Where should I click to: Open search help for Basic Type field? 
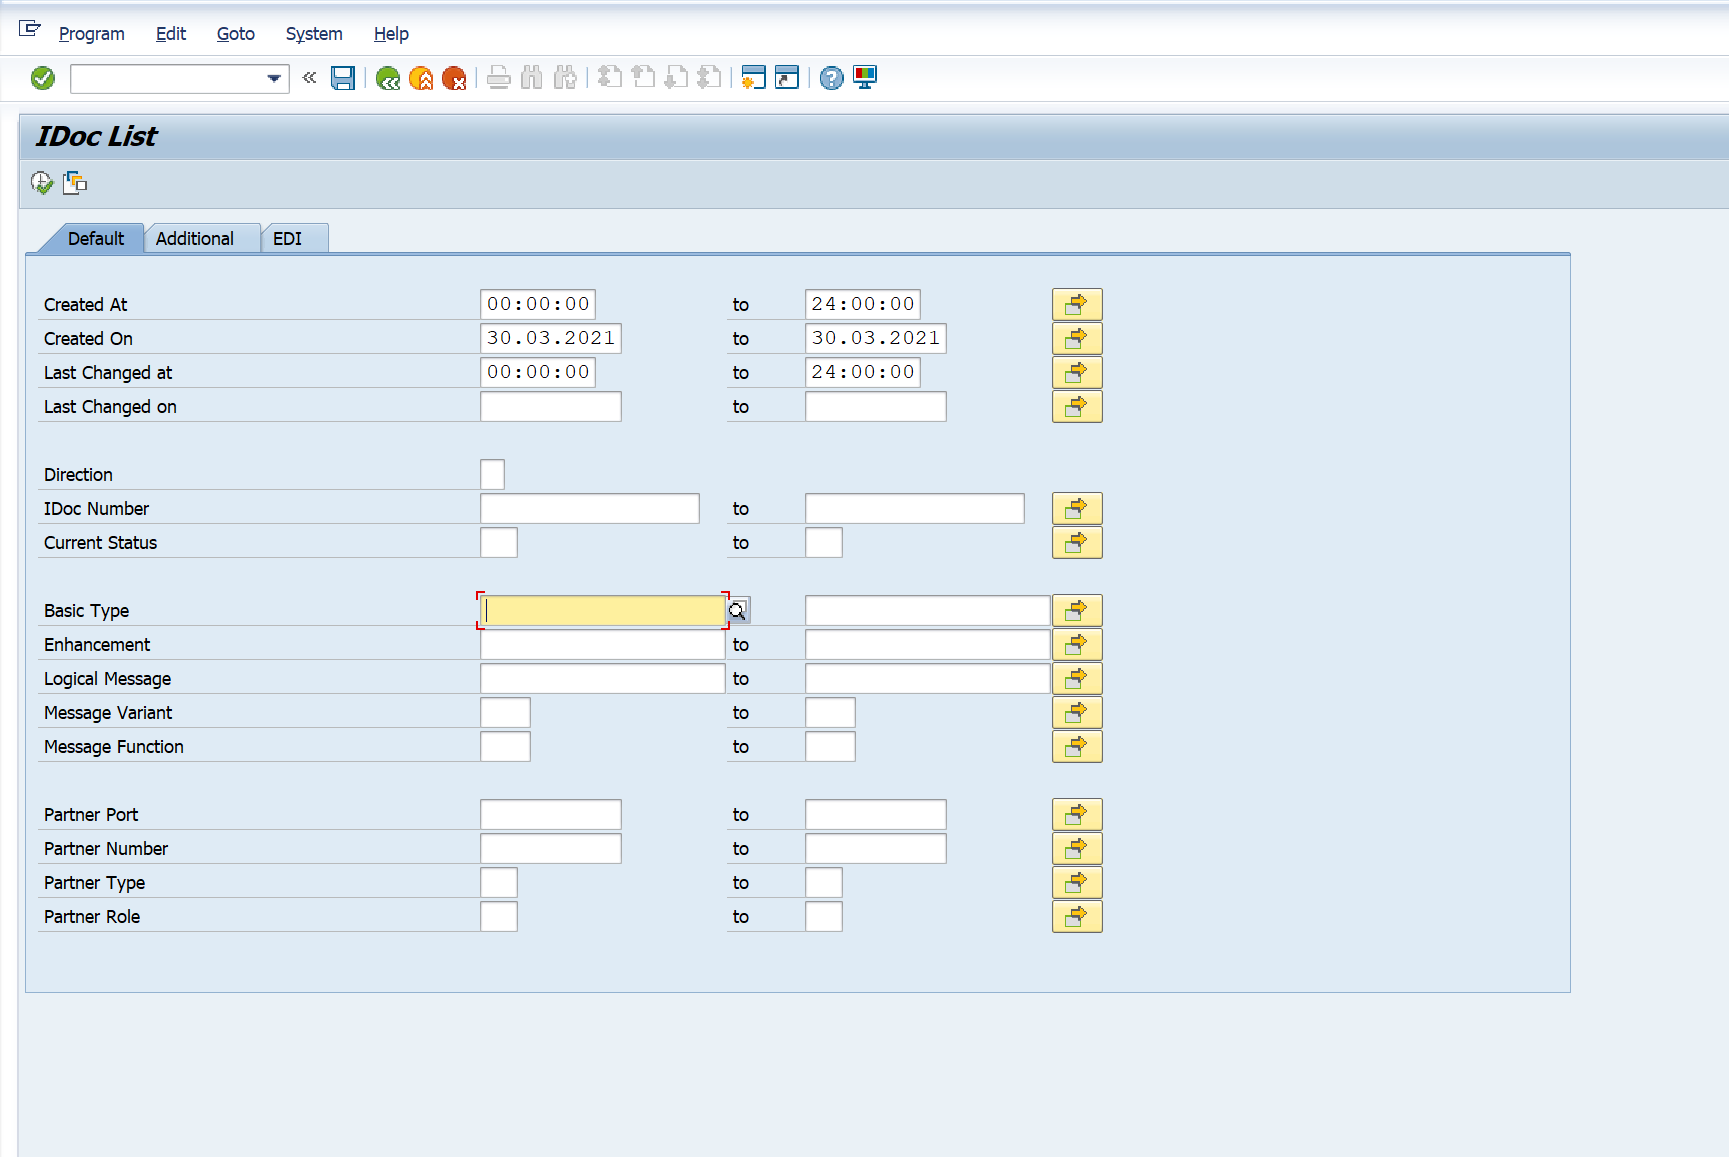[738, 610]
